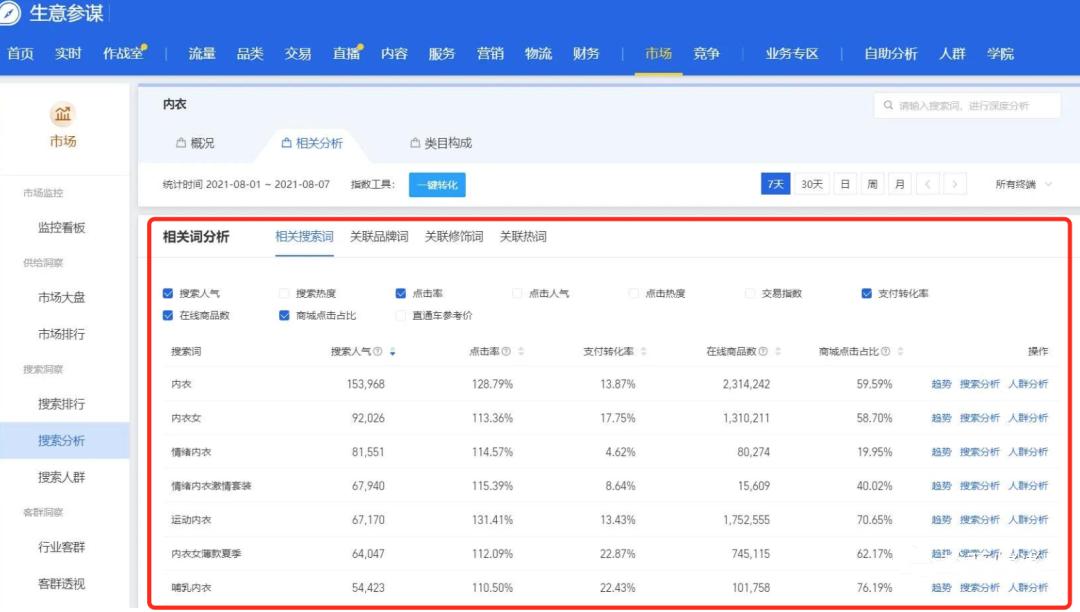The height and width of the screenshot is (612, 1080).
Task: Open the 竞争 menu in the top bar
Action: coord(708,55)
